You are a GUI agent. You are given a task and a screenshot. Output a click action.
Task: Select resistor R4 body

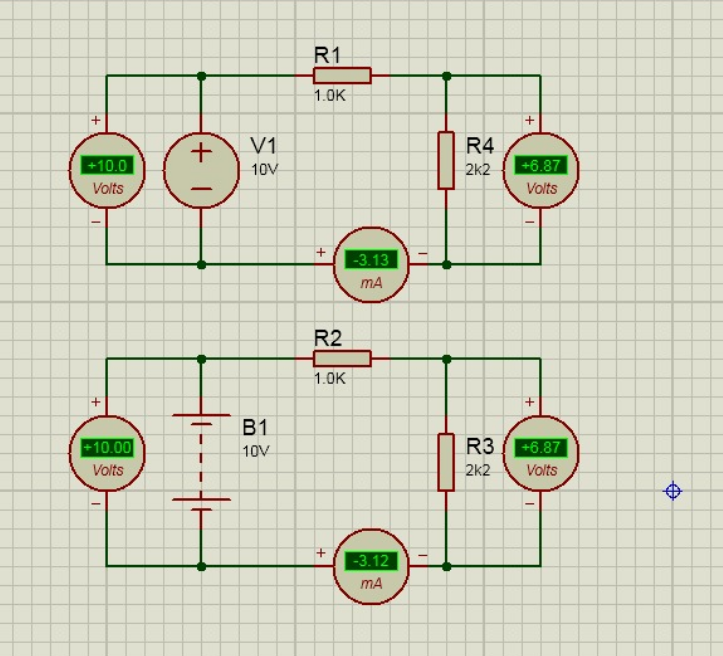(446, 160)
